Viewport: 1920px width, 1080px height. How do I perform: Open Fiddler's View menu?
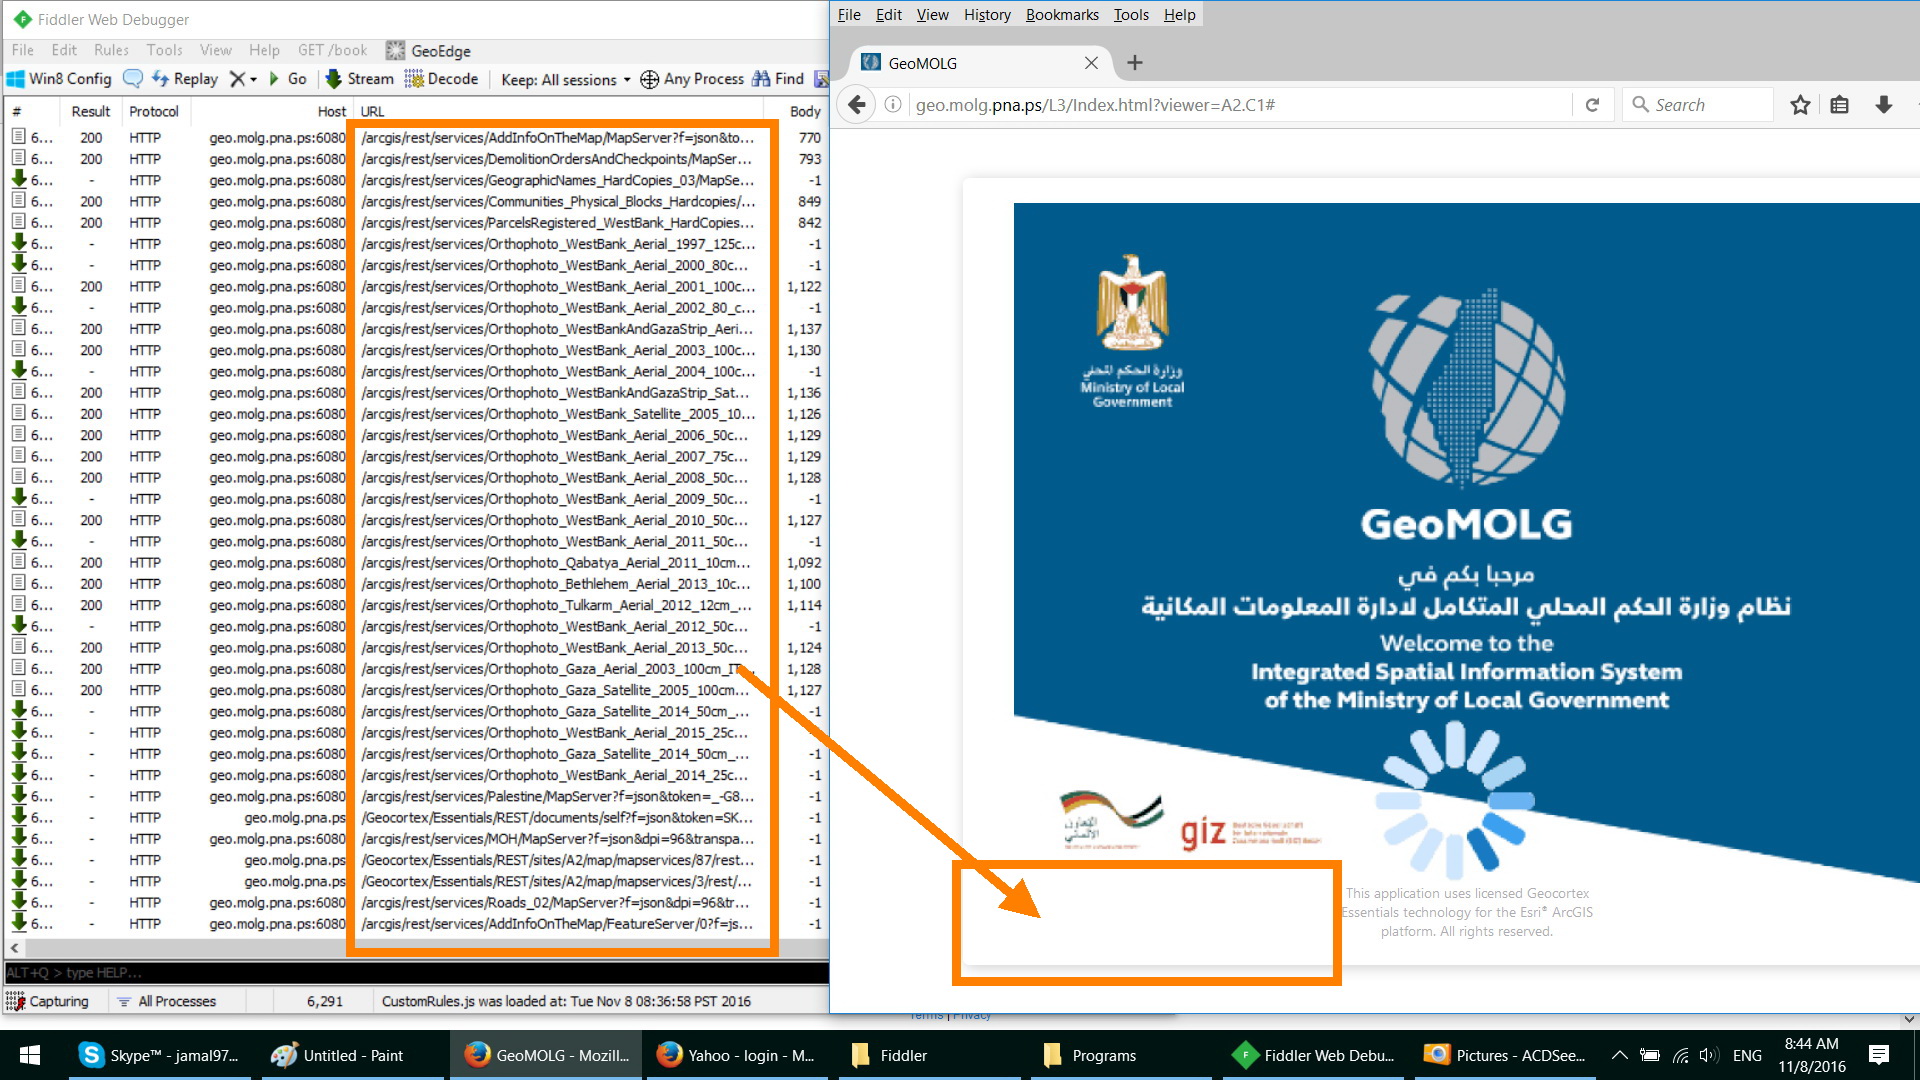(x=215, y=50)
